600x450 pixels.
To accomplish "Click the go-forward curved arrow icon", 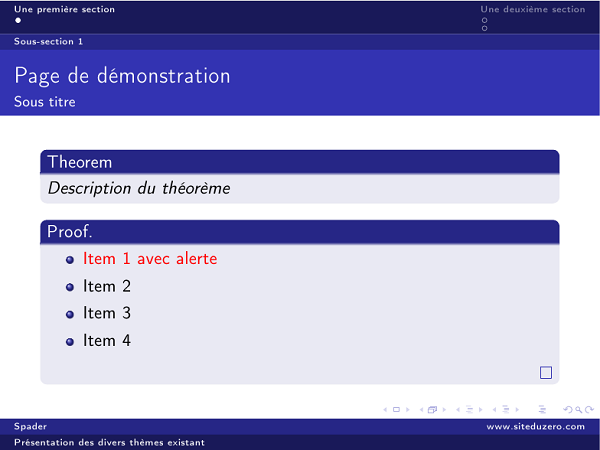I will [x=589, y=409].
